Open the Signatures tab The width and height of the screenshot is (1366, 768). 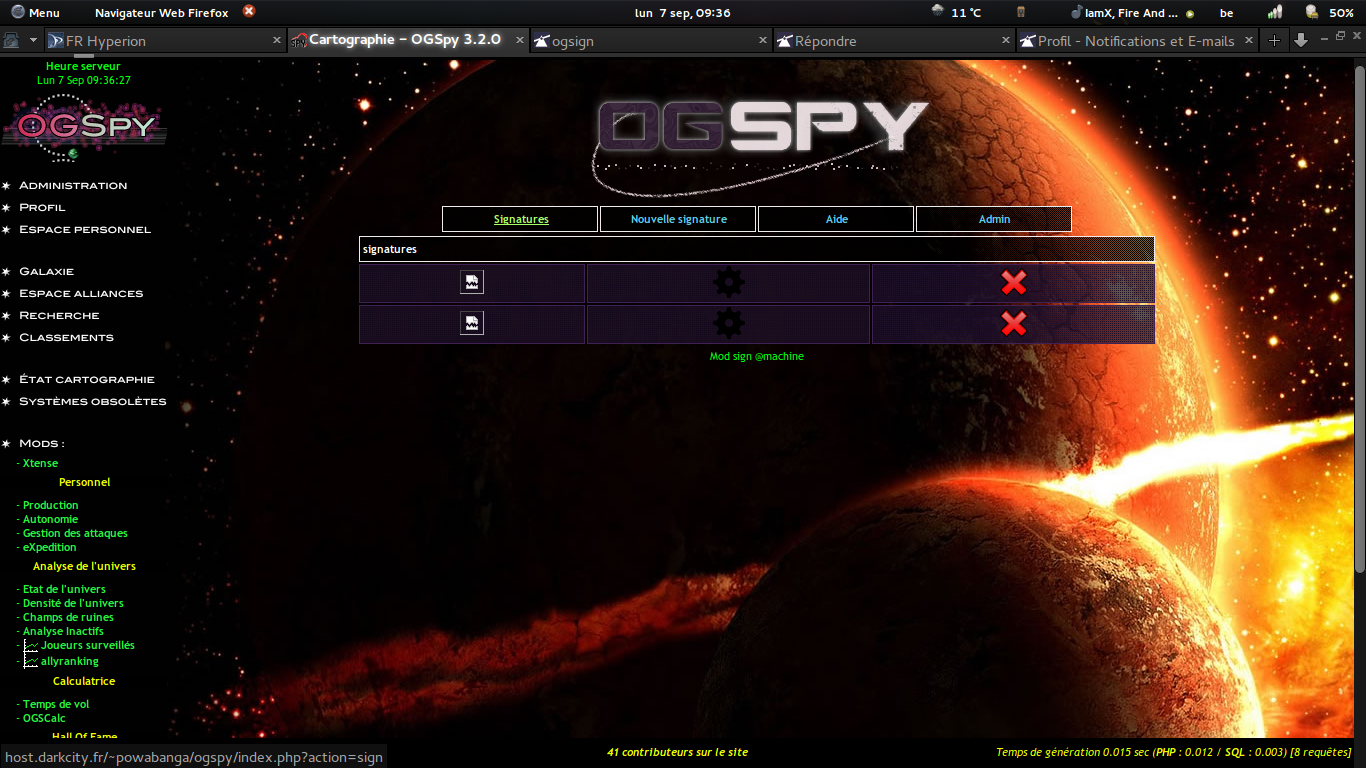click(520, 219)
